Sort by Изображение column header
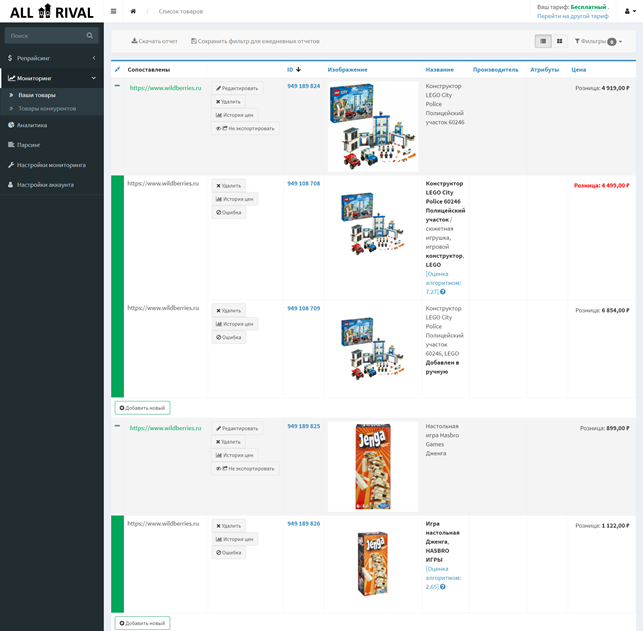 pyautogui.click(x=347, y=70)
